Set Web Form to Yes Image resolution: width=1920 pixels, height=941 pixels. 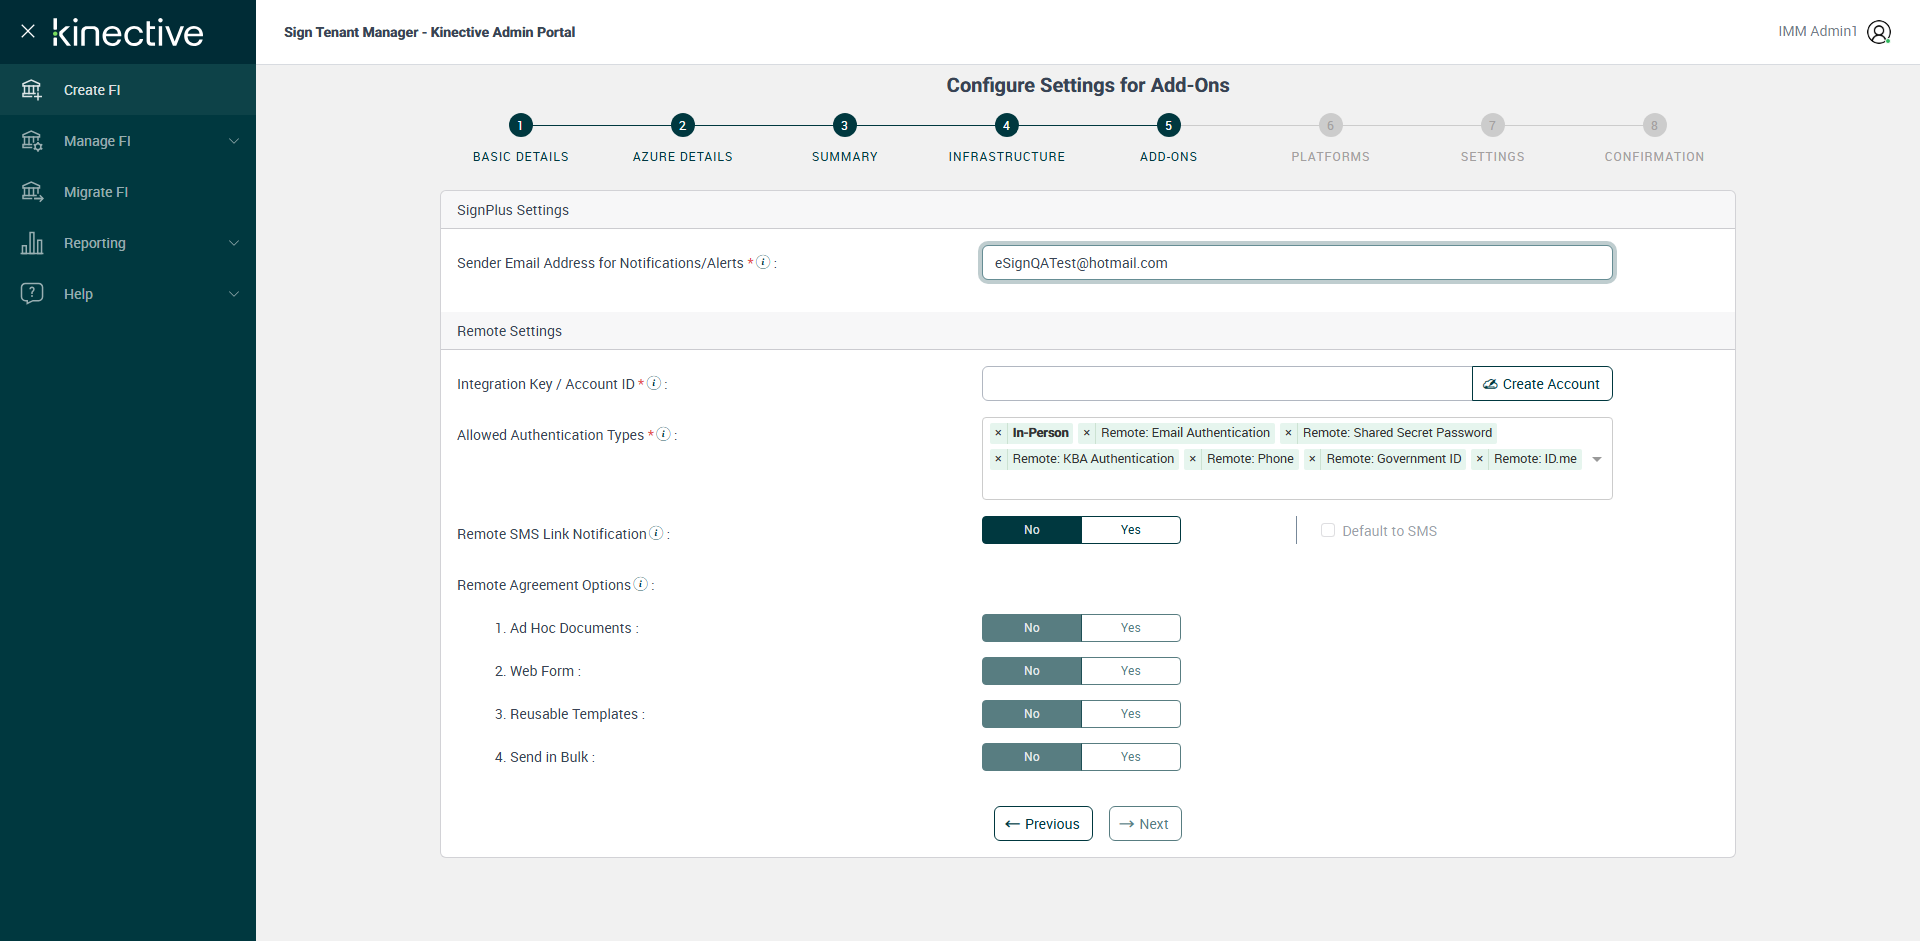click(x=1131, y=671)
